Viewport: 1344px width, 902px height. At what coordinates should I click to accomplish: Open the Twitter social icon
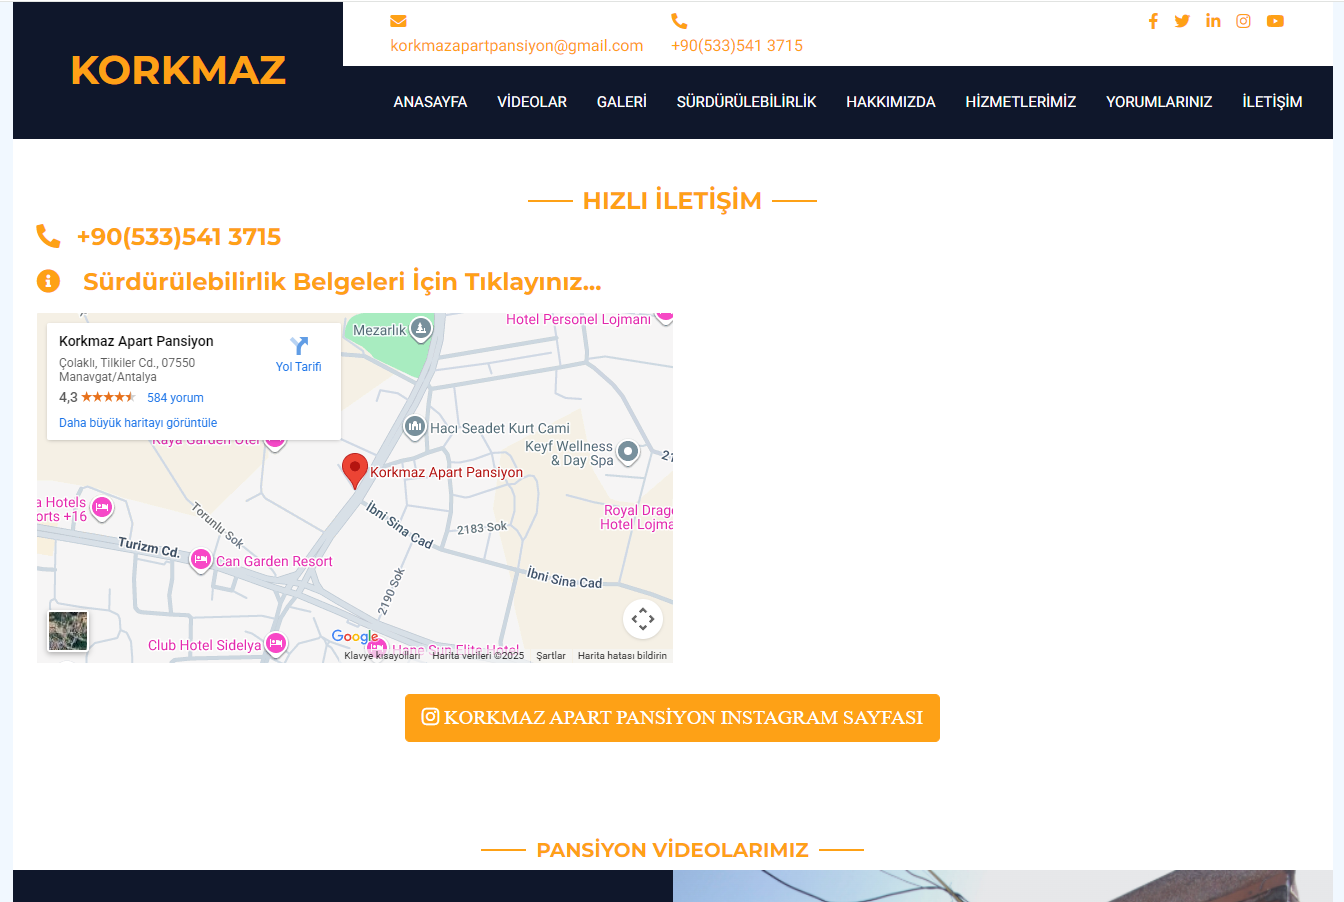tap(1183, 20)
